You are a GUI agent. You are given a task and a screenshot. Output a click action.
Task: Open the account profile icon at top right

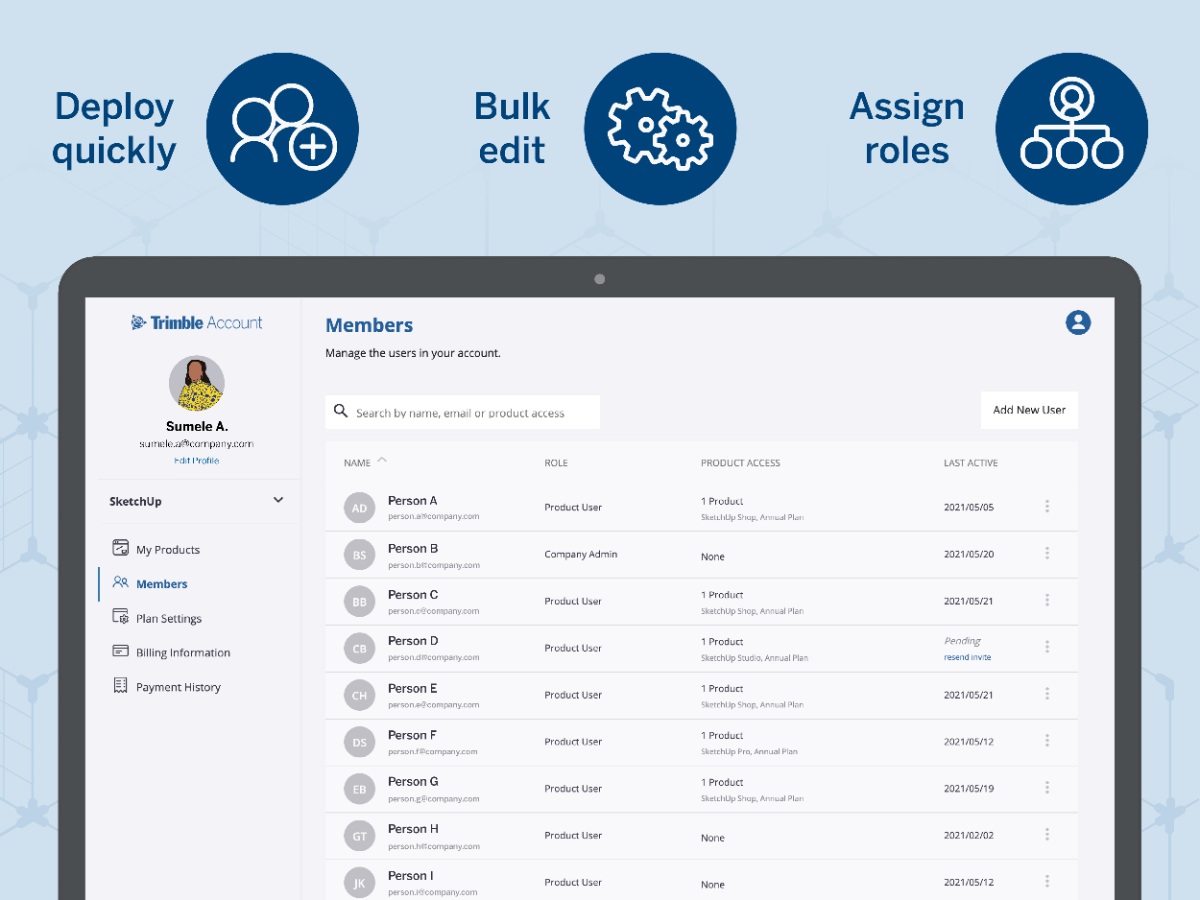pyautogui.click(x=1078, y=322)
